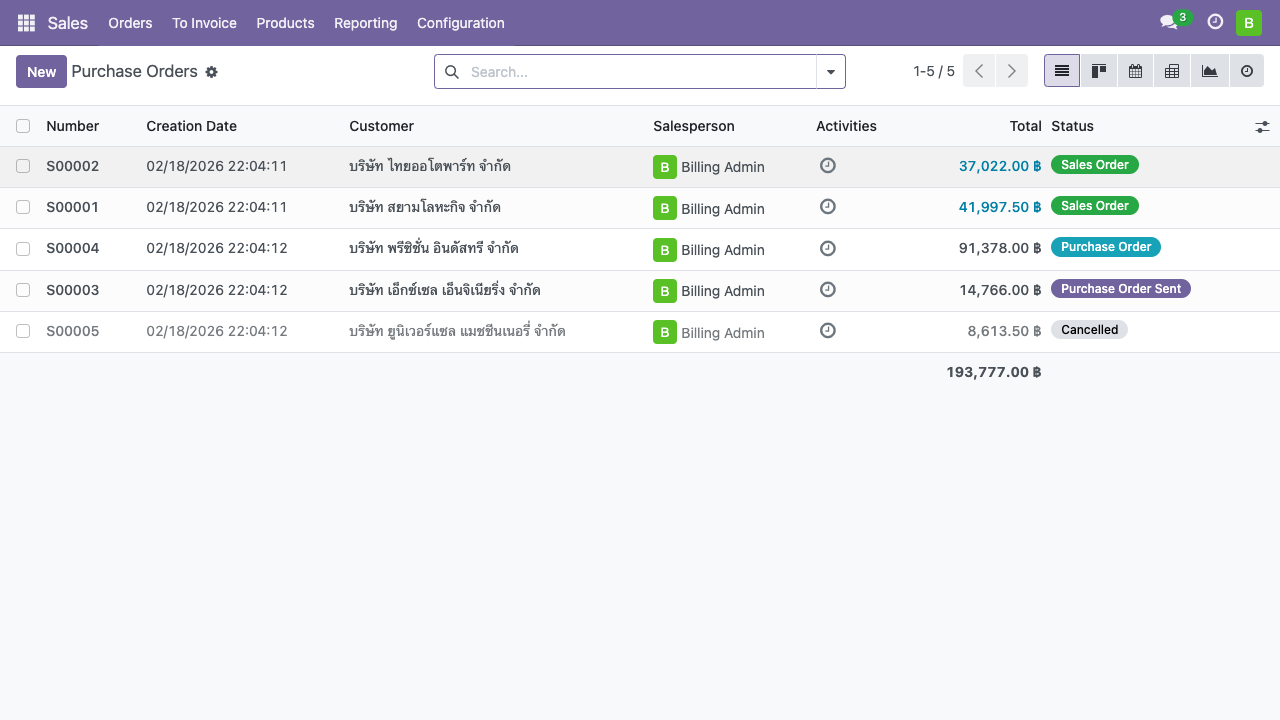The image size is (1280, 720).
Task: Open the Purchase Orders gear settings
Action: click(211, 72)
